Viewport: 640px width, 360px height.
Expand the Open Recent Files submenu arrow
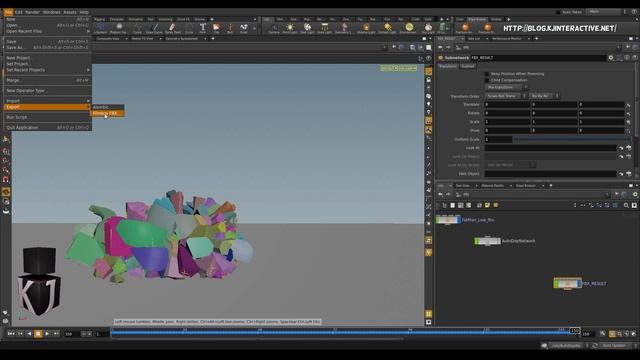[x=88, y=31]
